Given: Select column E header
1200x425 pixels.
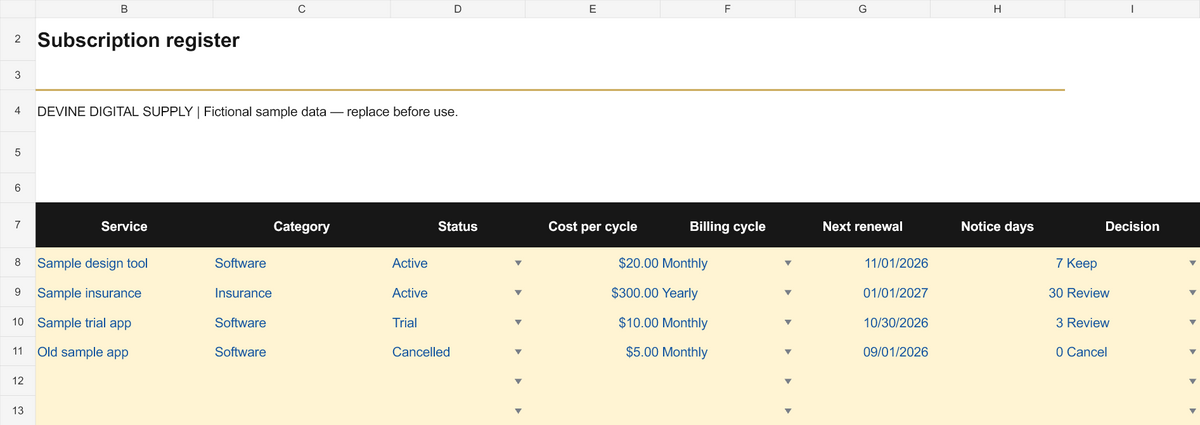Looking at the screenshot, I should coord(592,8).
